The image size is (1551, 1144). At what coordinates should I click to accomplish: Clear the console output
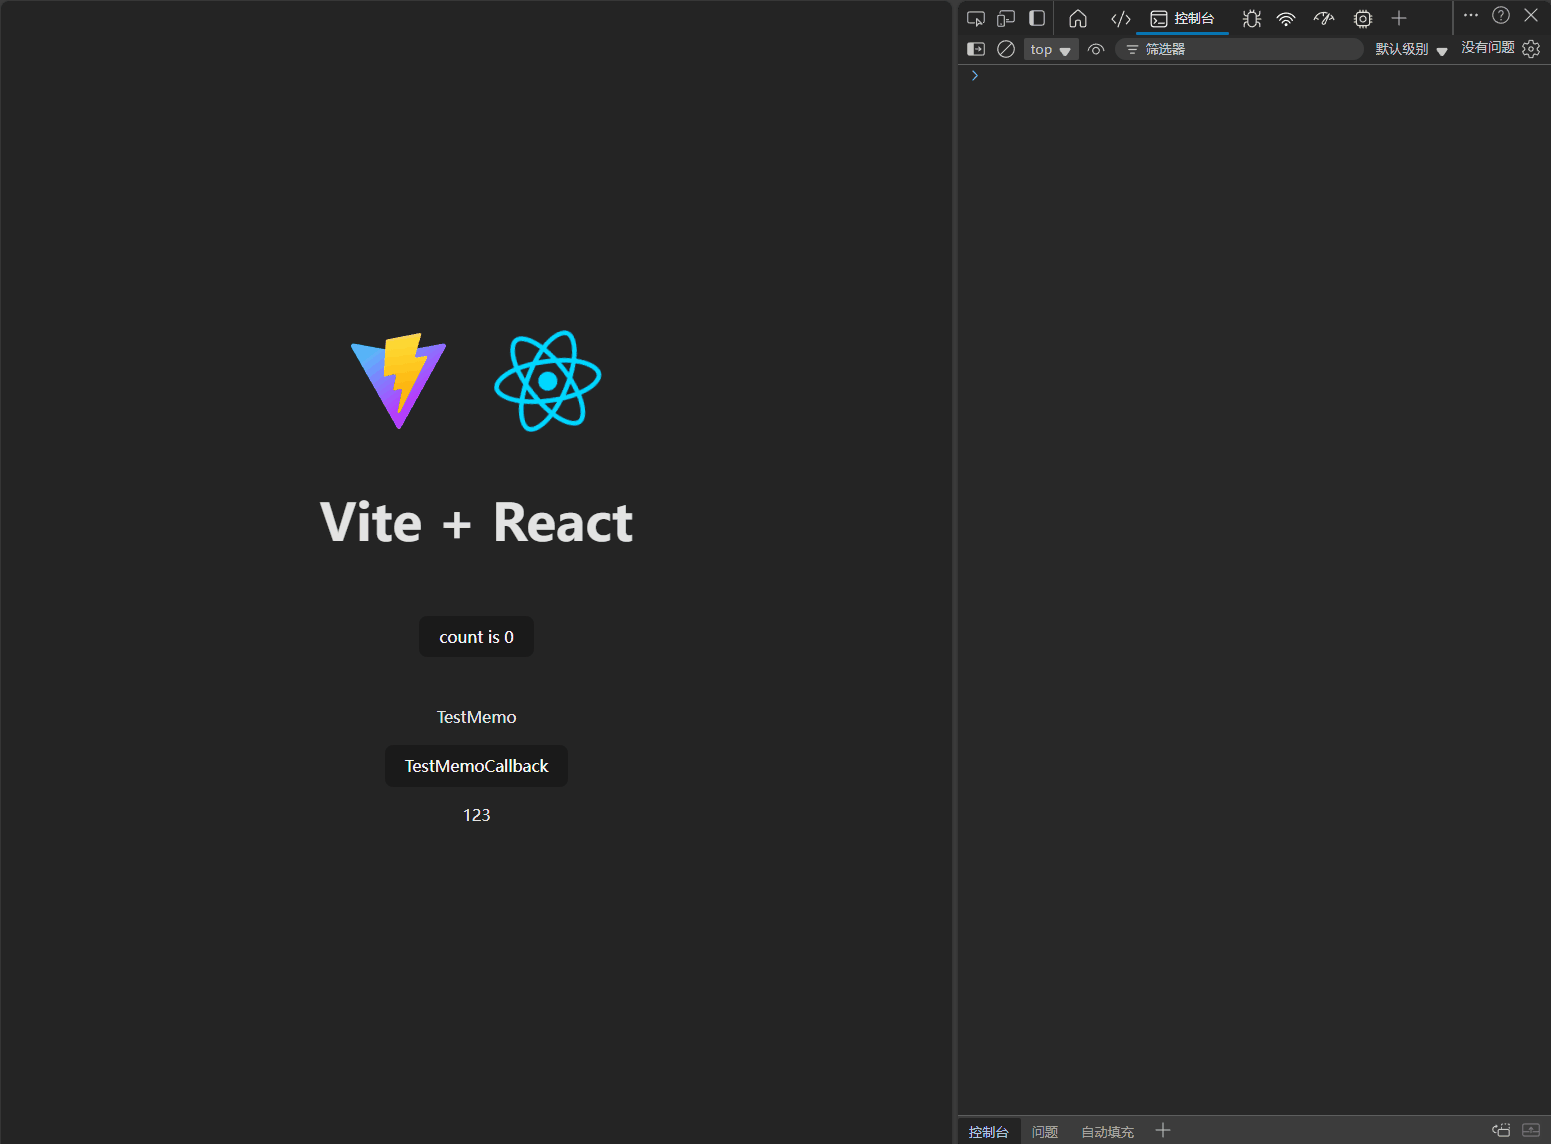(1005, 48)
